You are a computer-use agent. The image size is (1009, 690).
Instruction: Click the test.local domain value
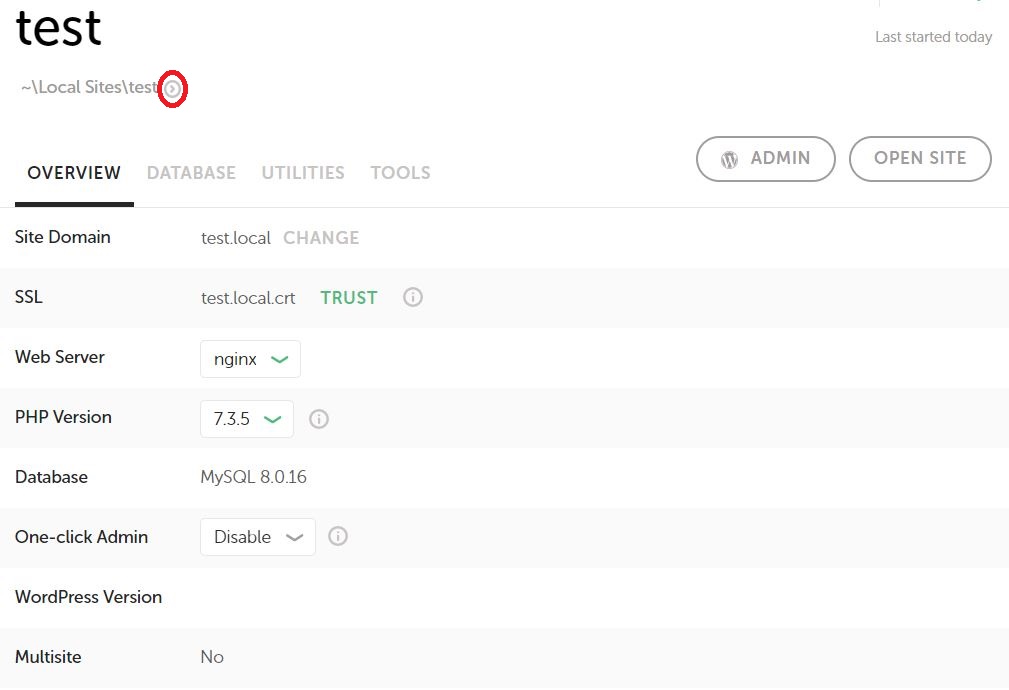[236, 238]
